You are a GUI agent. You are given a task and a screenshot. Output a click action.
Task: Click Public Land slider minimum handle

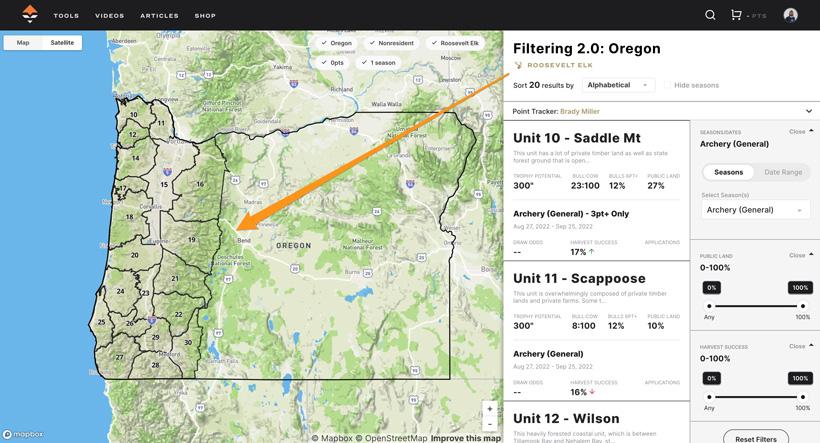coord(709,306)
